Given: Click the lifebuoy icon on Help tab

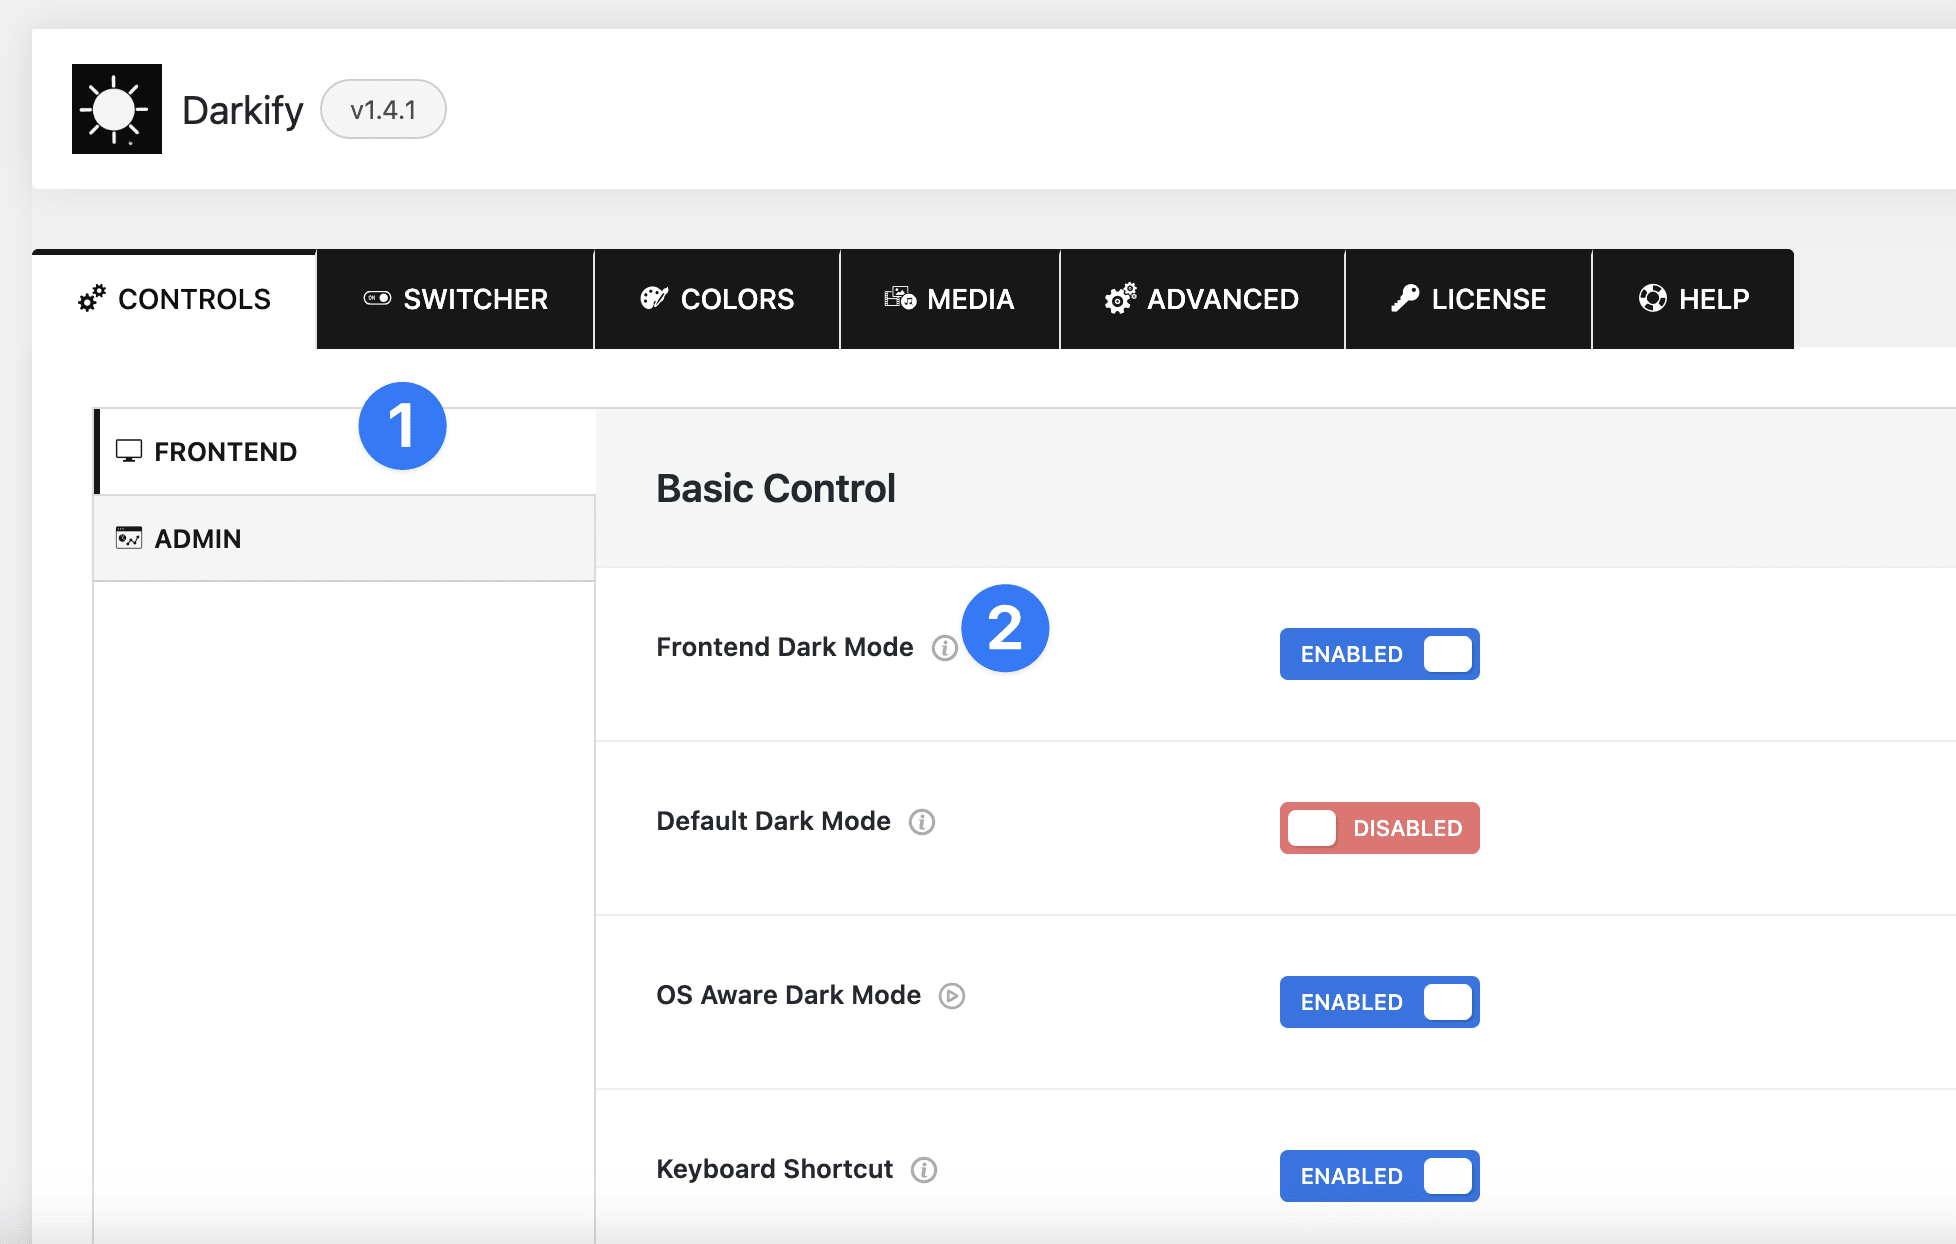Looking at the screenshot, I should coord(1652,298).
